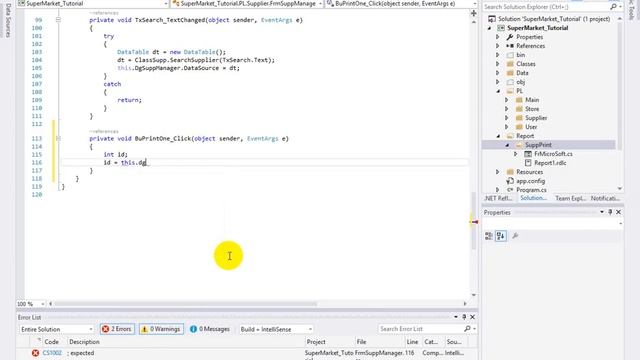Collapse the PL folder
Screen dimensions: 640x360
pos(498,91)
